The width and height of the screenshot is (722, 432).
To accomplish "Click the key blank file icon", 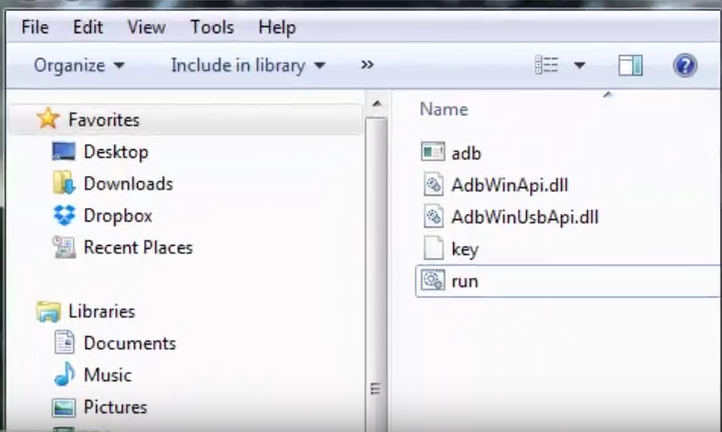I will (x=433, y=248).
